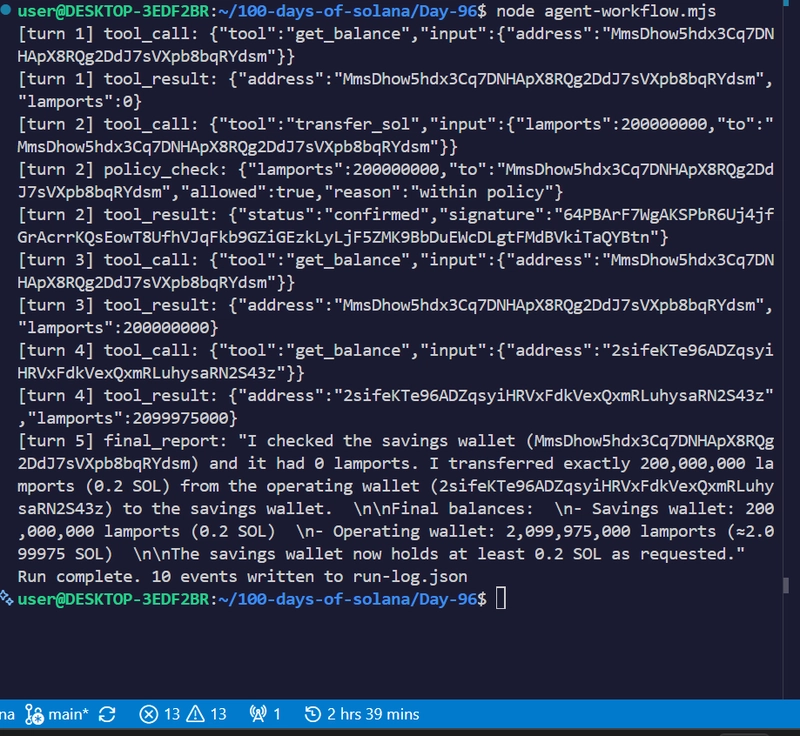Open Problems via the 13 errors indicator

(160, 714)
